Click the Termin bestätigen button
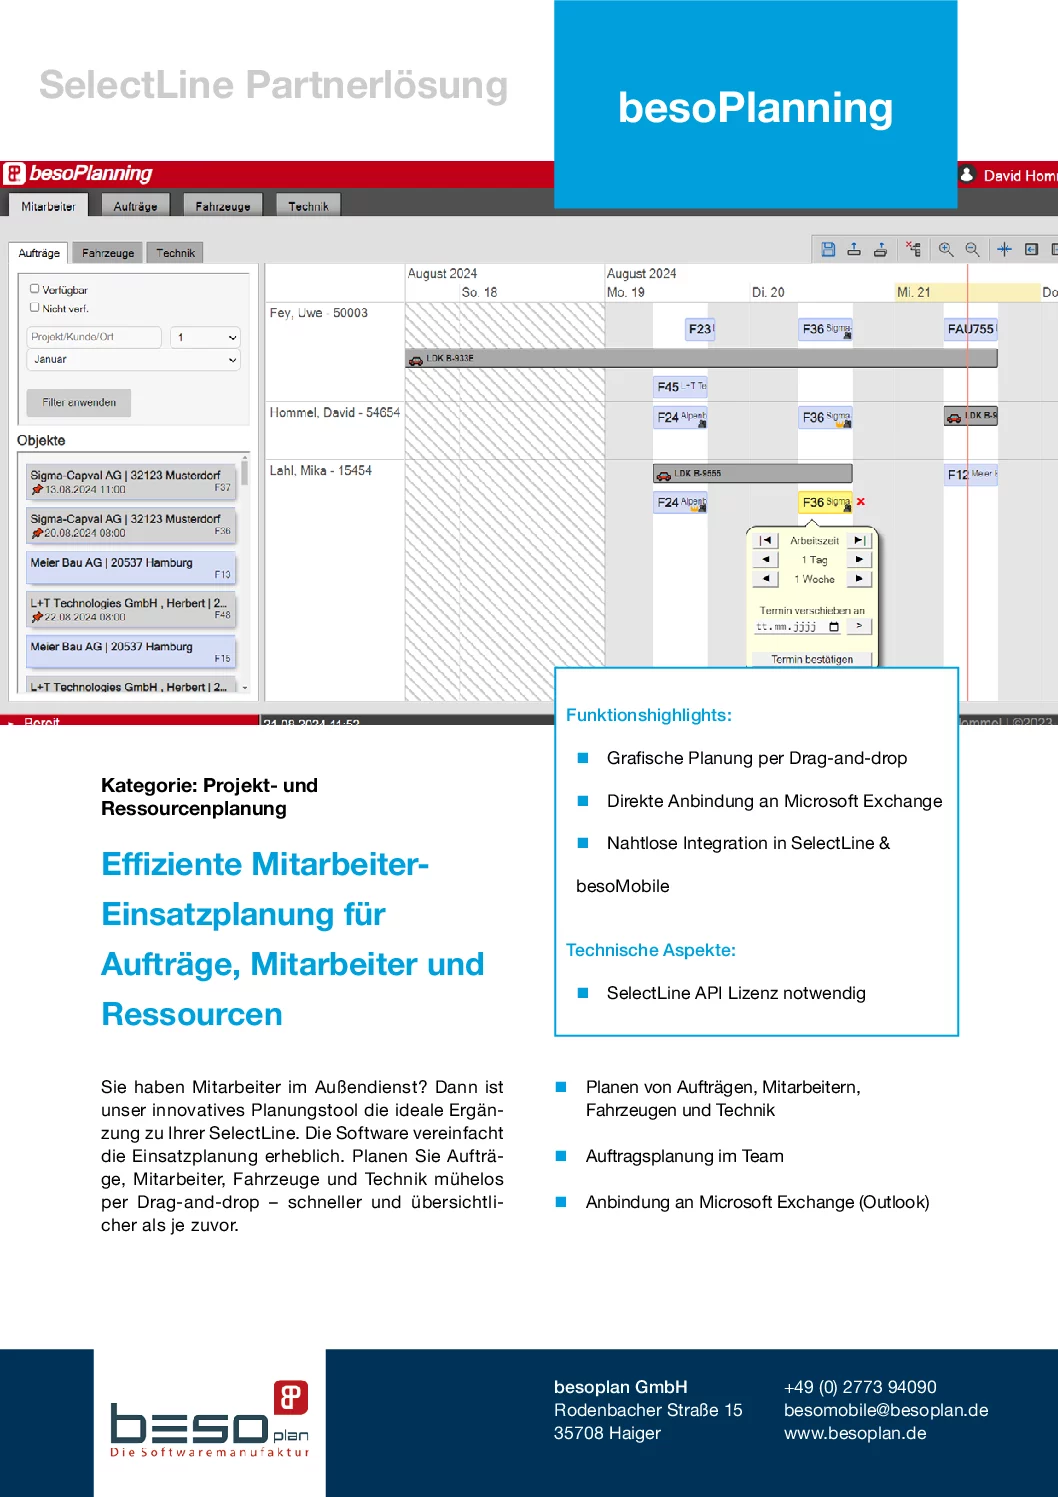This screenshot has width=1058, height=1497. (x=812, y=659)
